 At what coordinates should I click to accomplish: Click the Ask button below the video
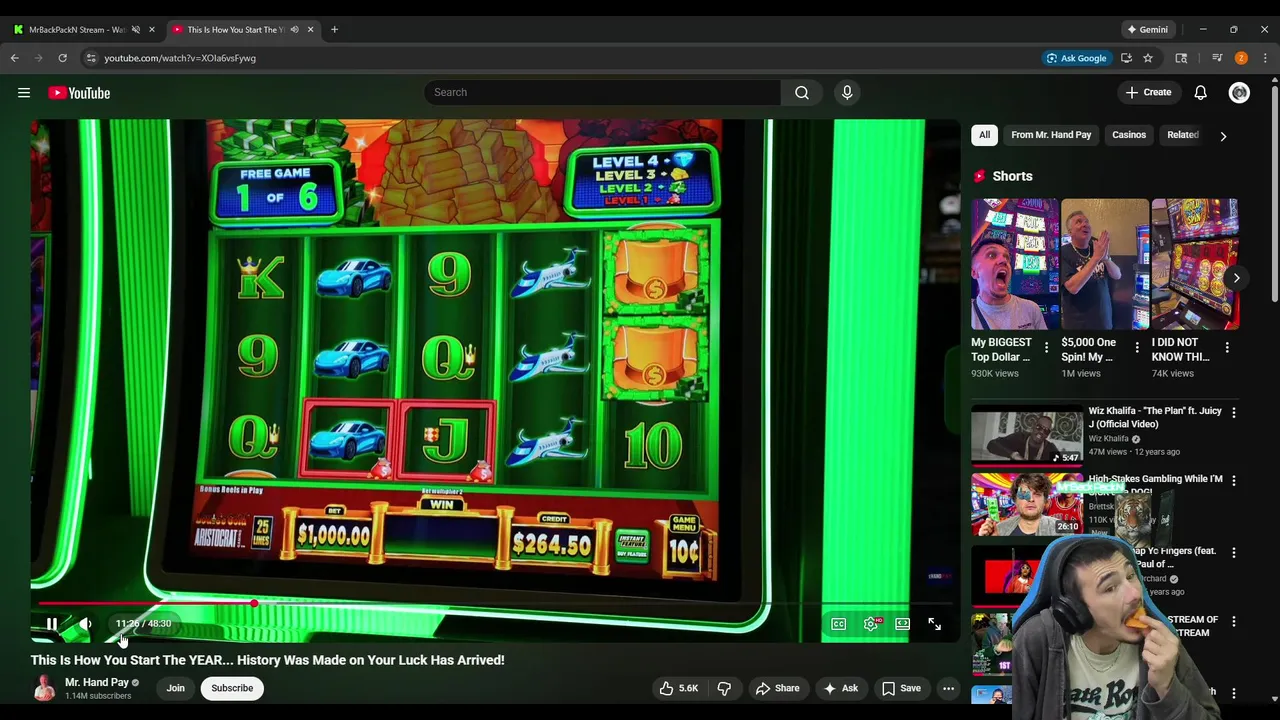[x=840, y=688]
